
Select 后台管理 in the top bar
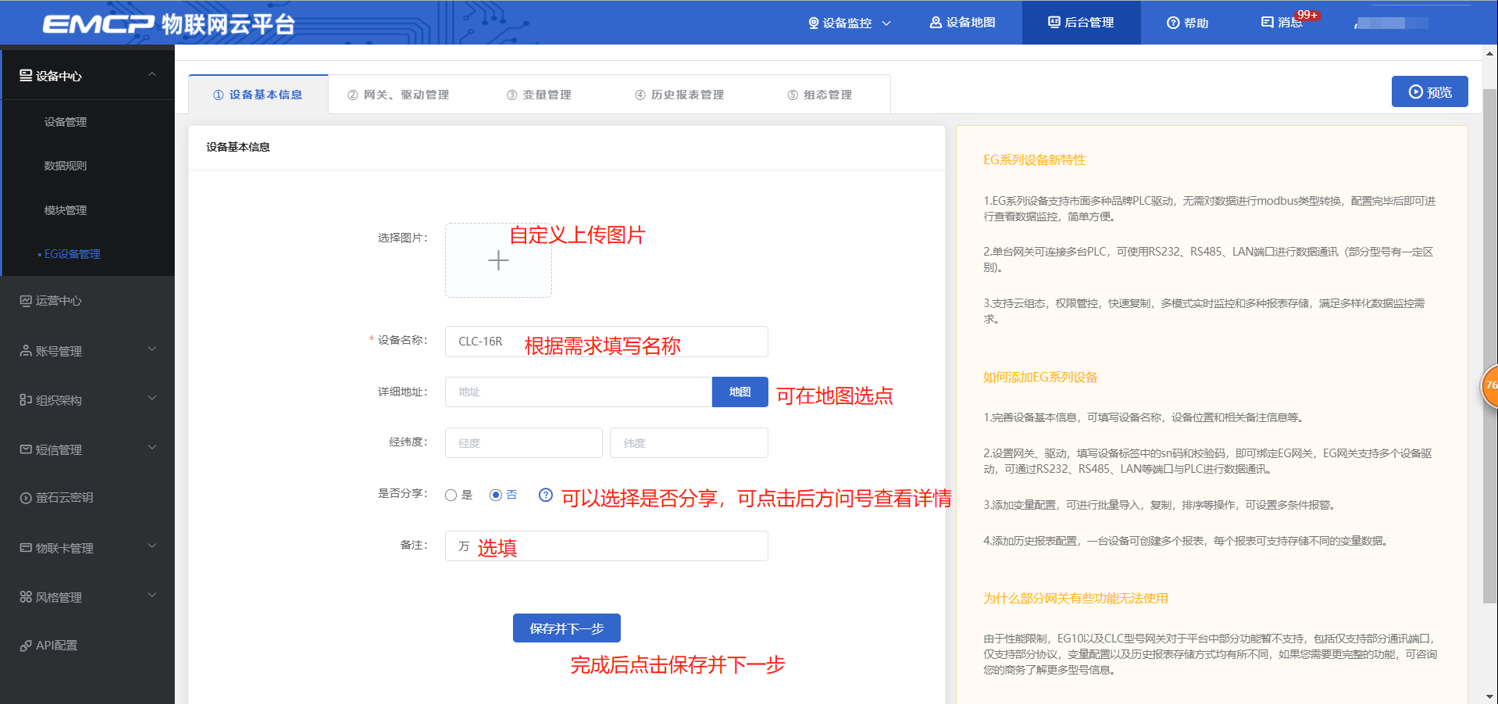(x=1081, y=22)
